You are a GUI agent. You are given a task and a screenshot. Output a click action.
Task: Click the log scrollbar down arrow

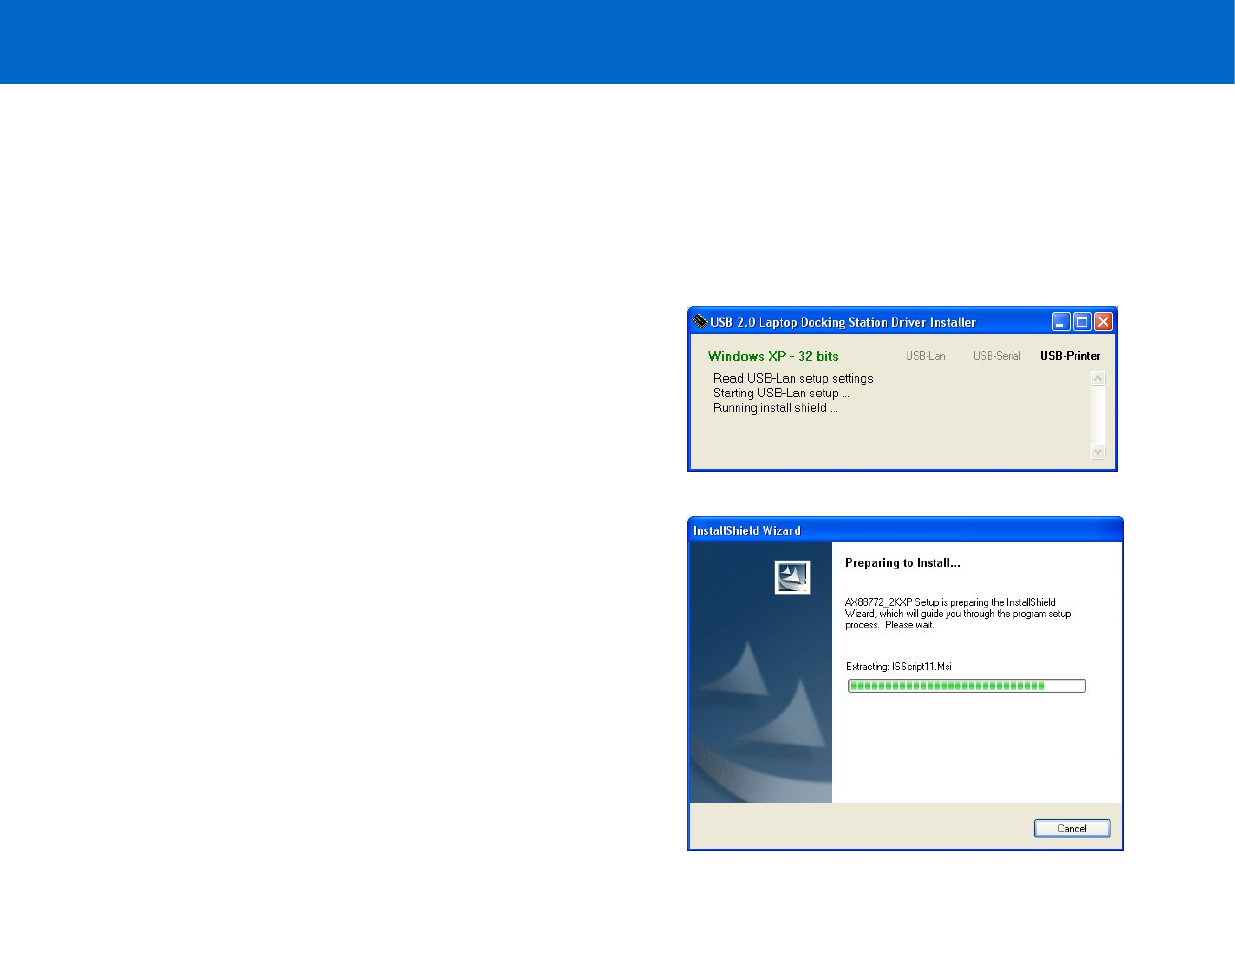coord(1098,452)
